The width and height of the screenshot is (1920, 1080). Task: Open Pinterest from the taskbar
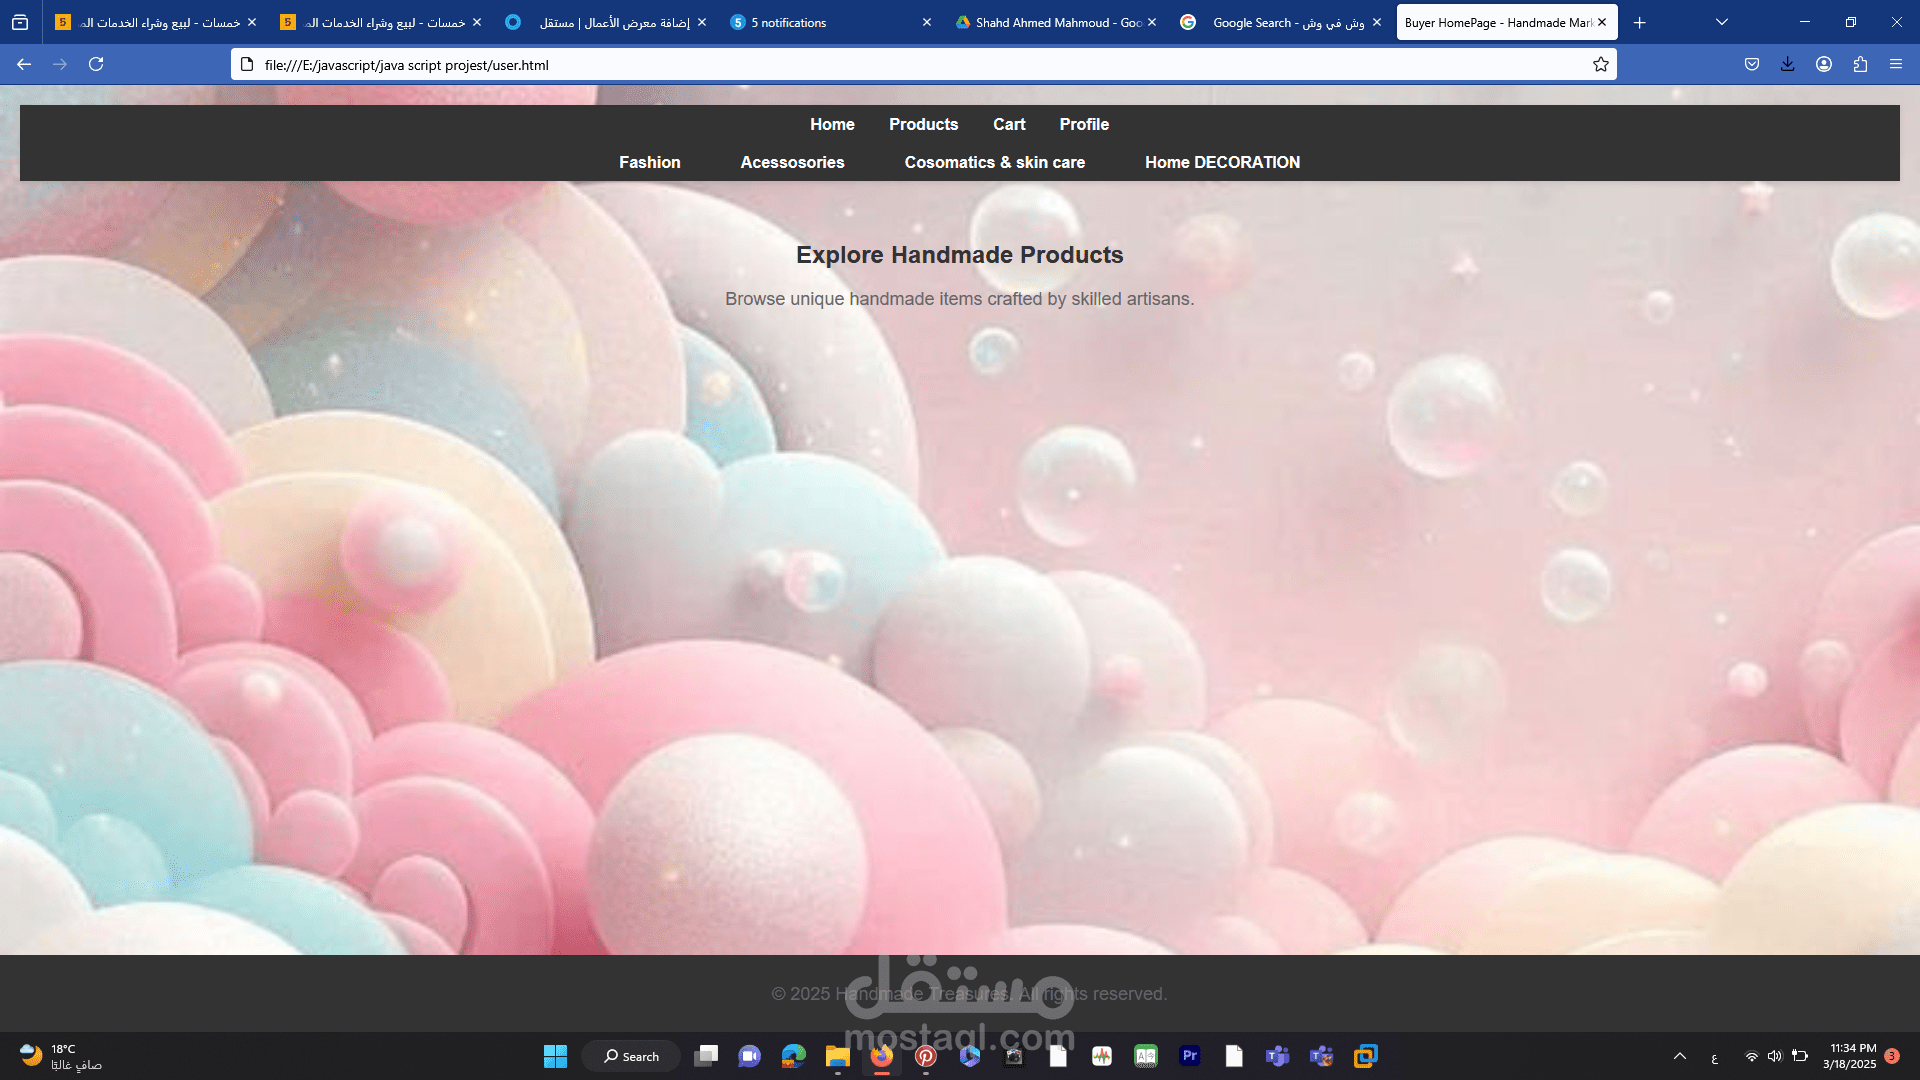tap(926, 1056)
